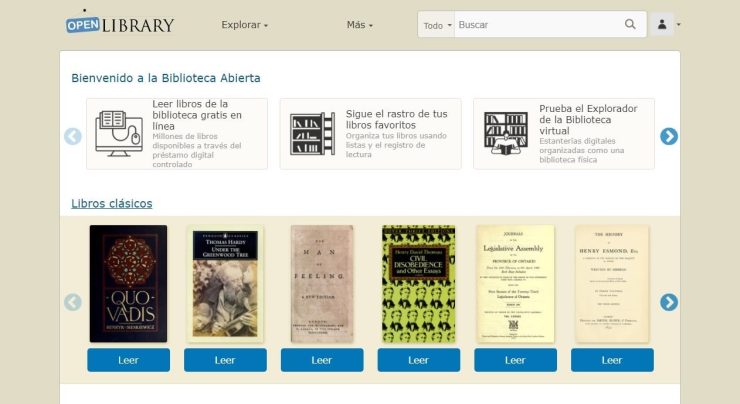Open the Explorar menu
The image size is (740, 404).
coord(244,25)
